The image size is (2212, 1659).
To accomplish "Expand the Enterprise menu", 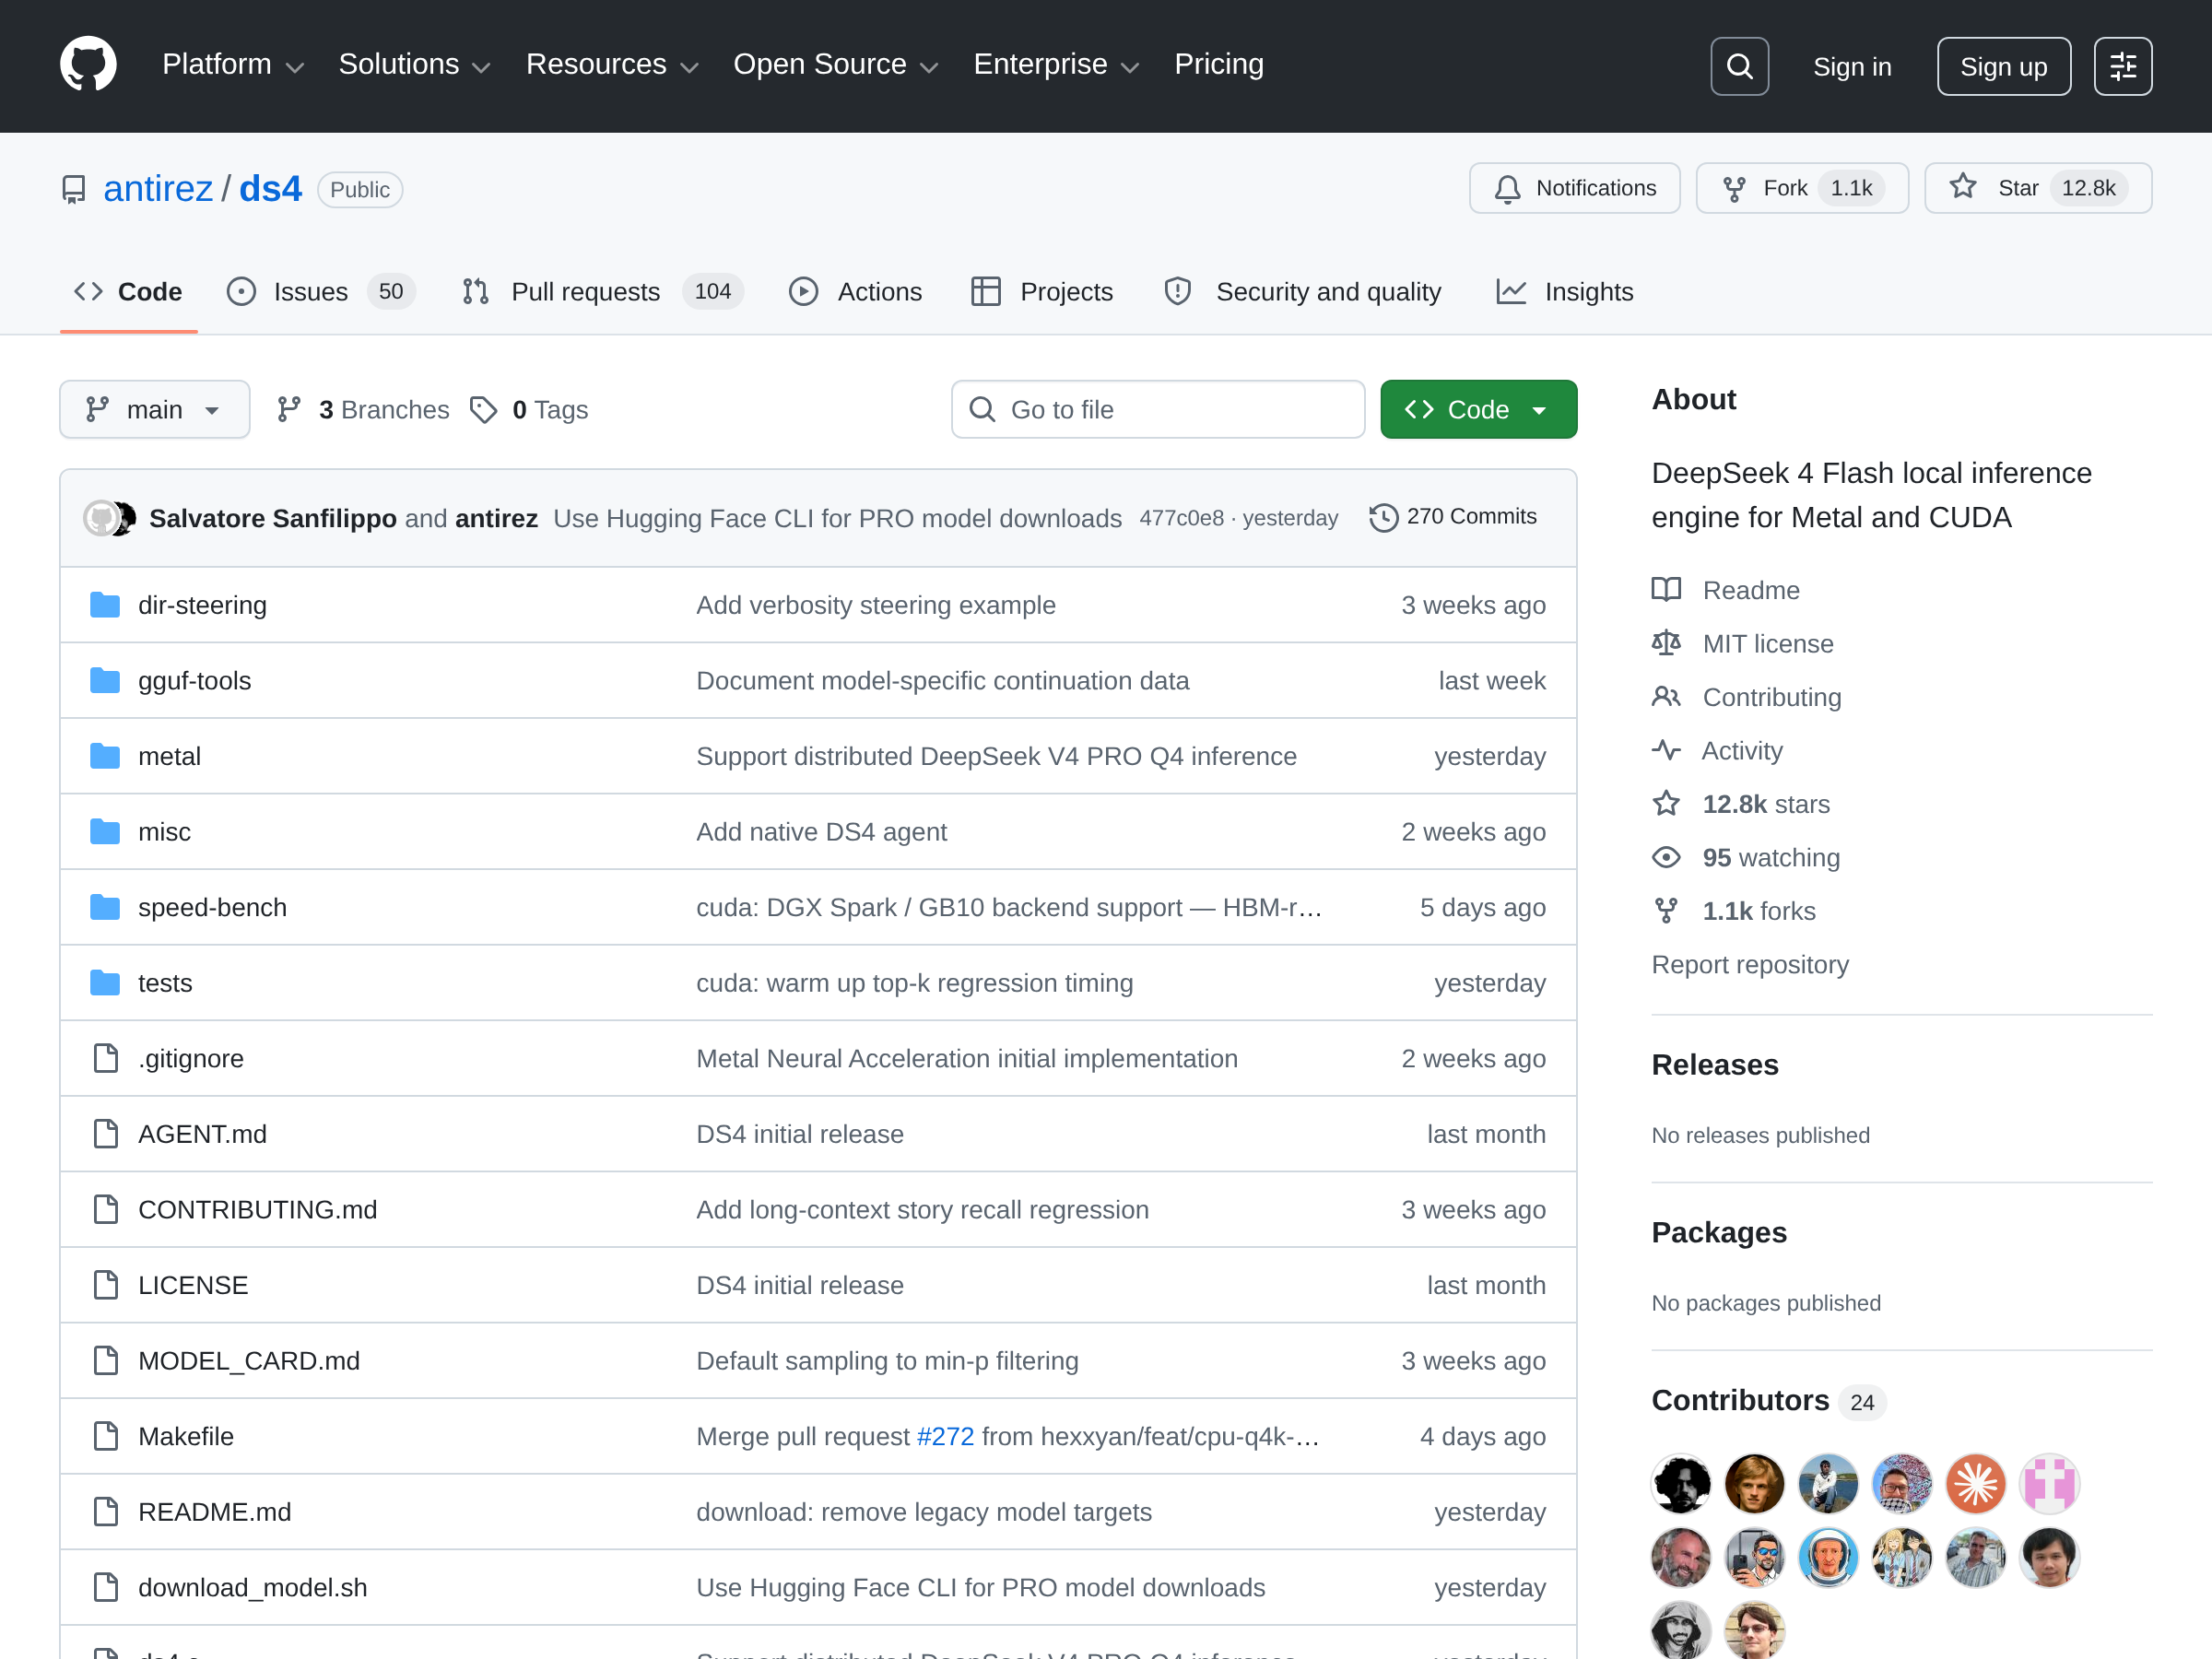I will 1056,65.
